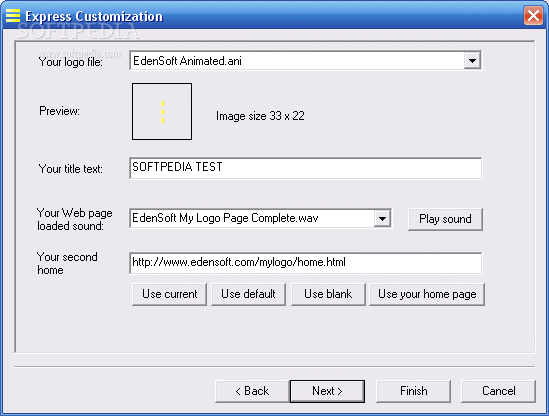Image resolution: width=549 pixels, height=416 pixels.
Task: Click the Express Customization title bar icon
Action: pos(13,16)
